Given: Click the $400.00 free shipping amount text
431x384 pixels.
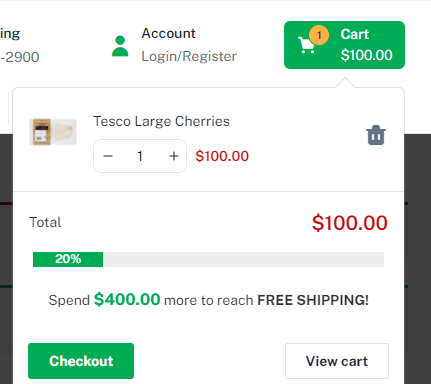Looking at the screenshot, I should (x=127, y=299).
